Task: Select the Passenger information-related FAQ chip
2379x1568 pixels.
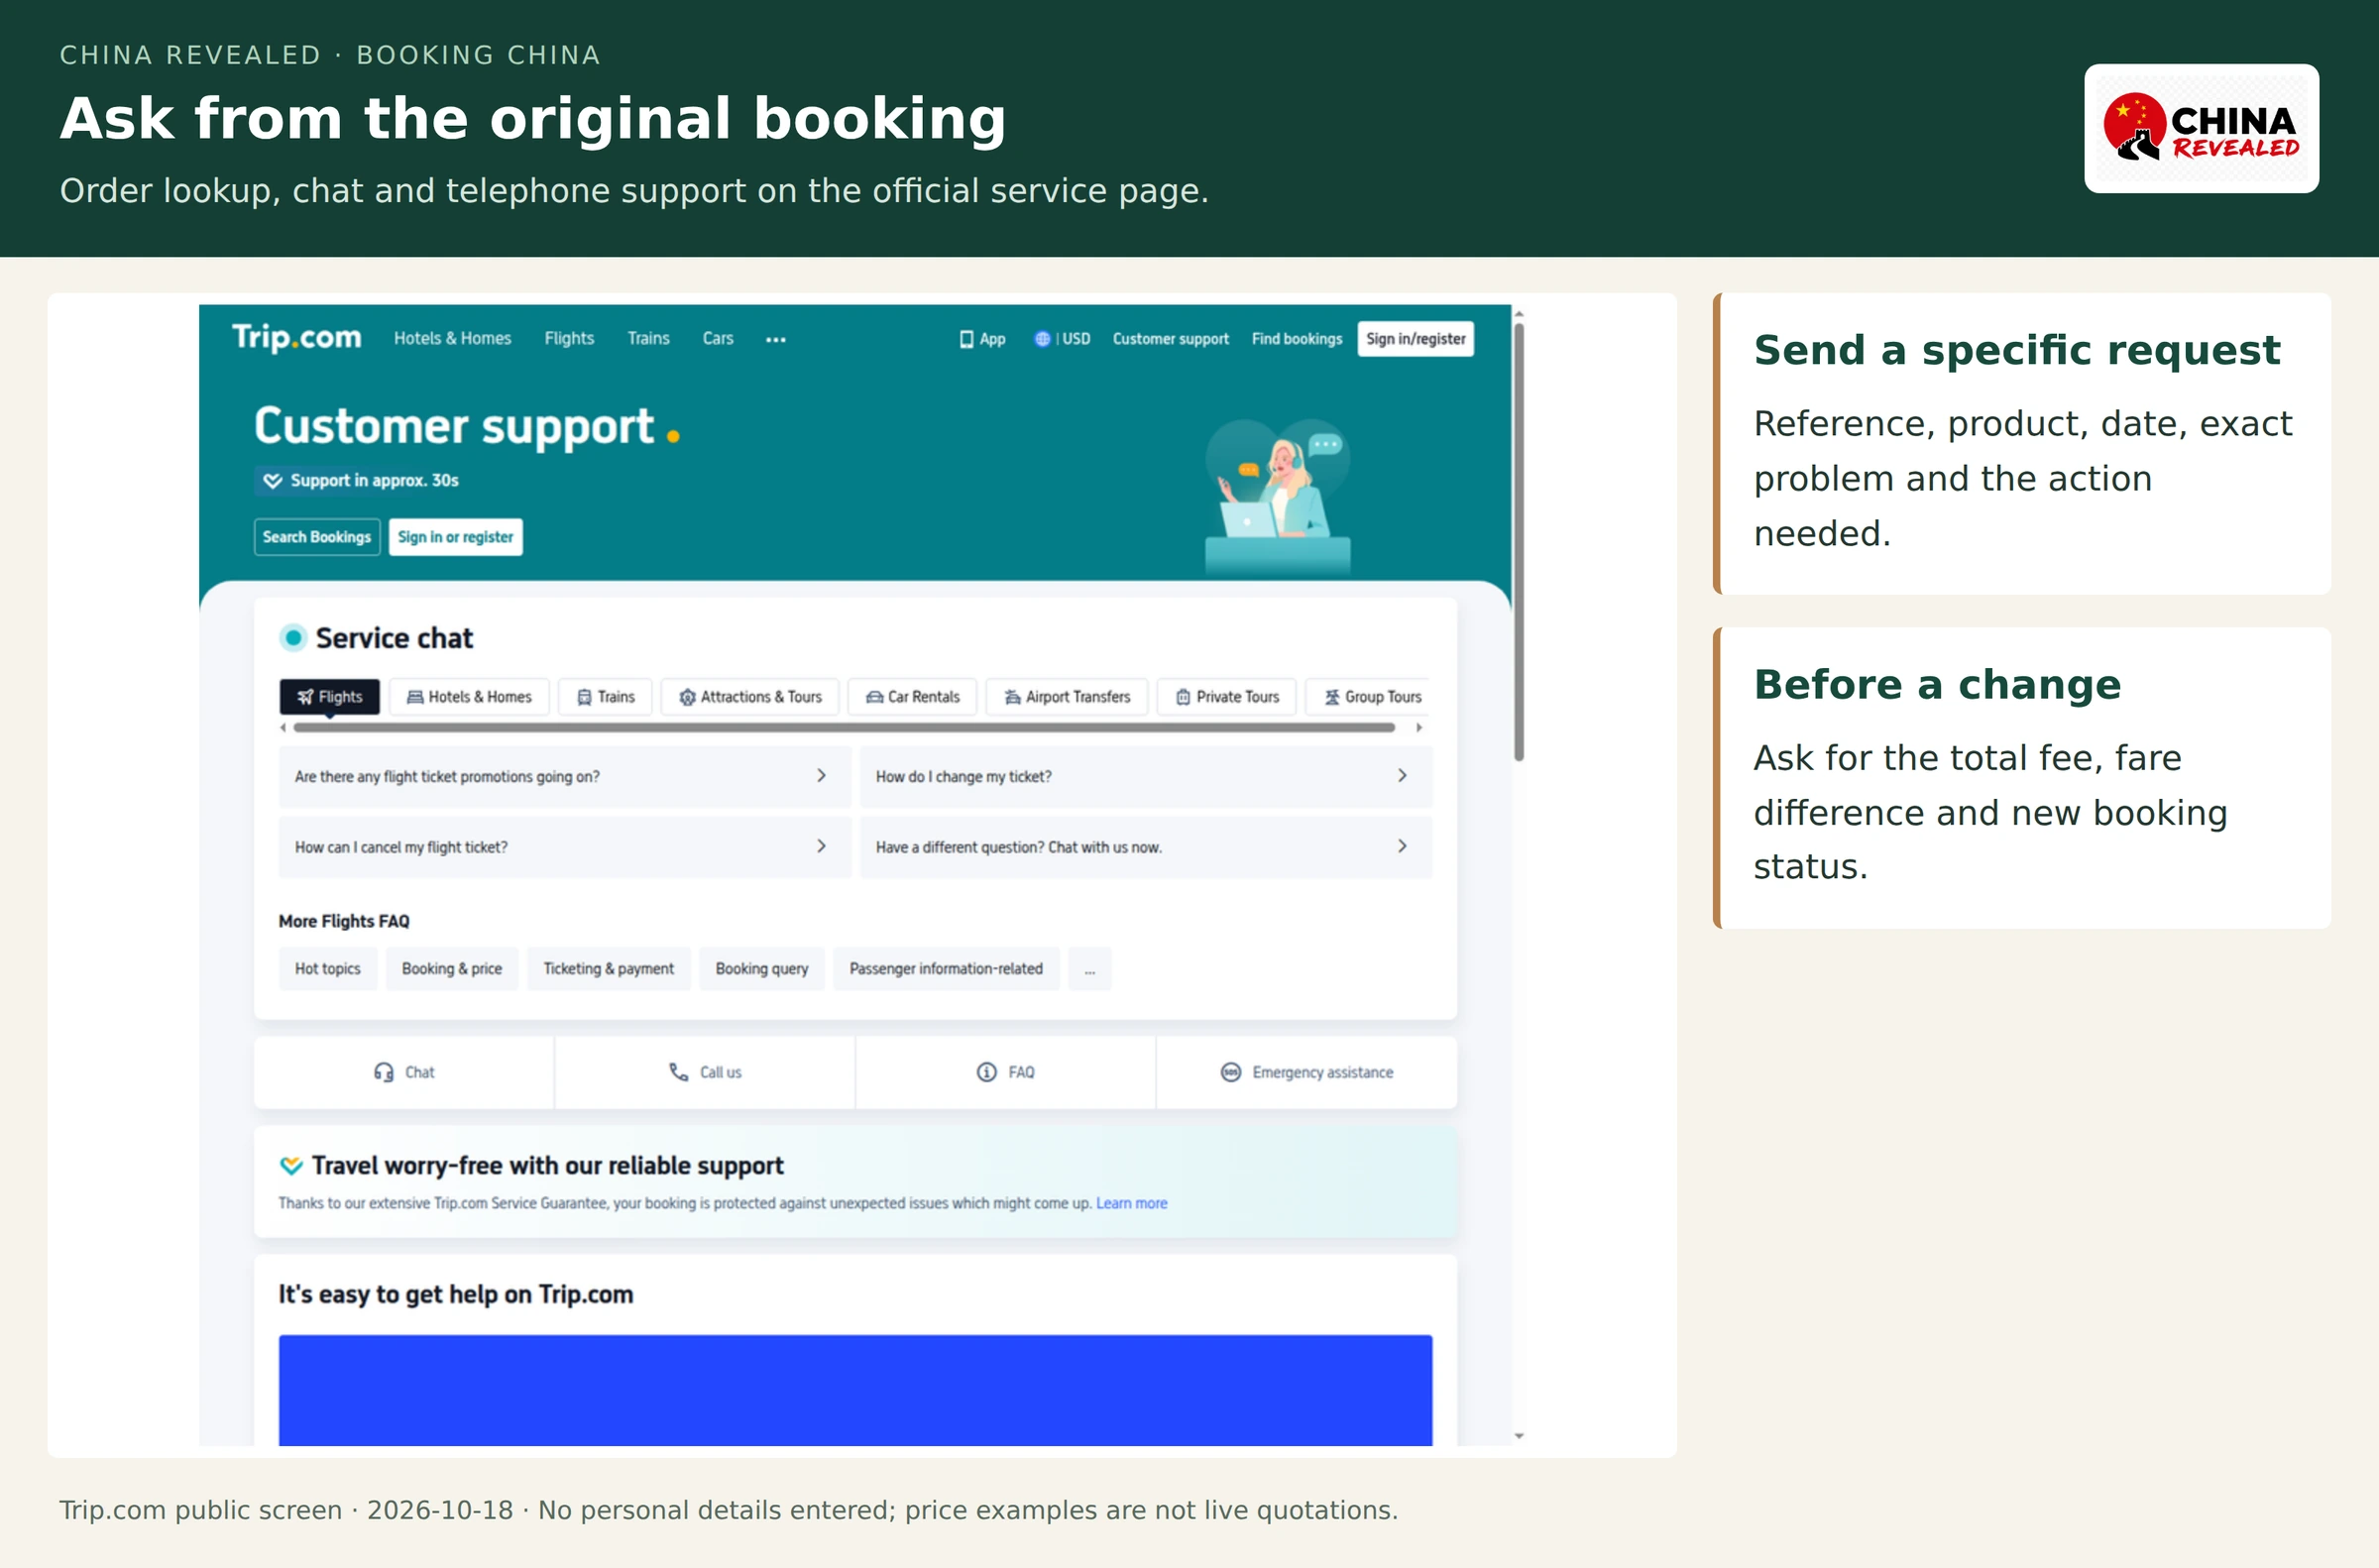Action: pos(945,969)
